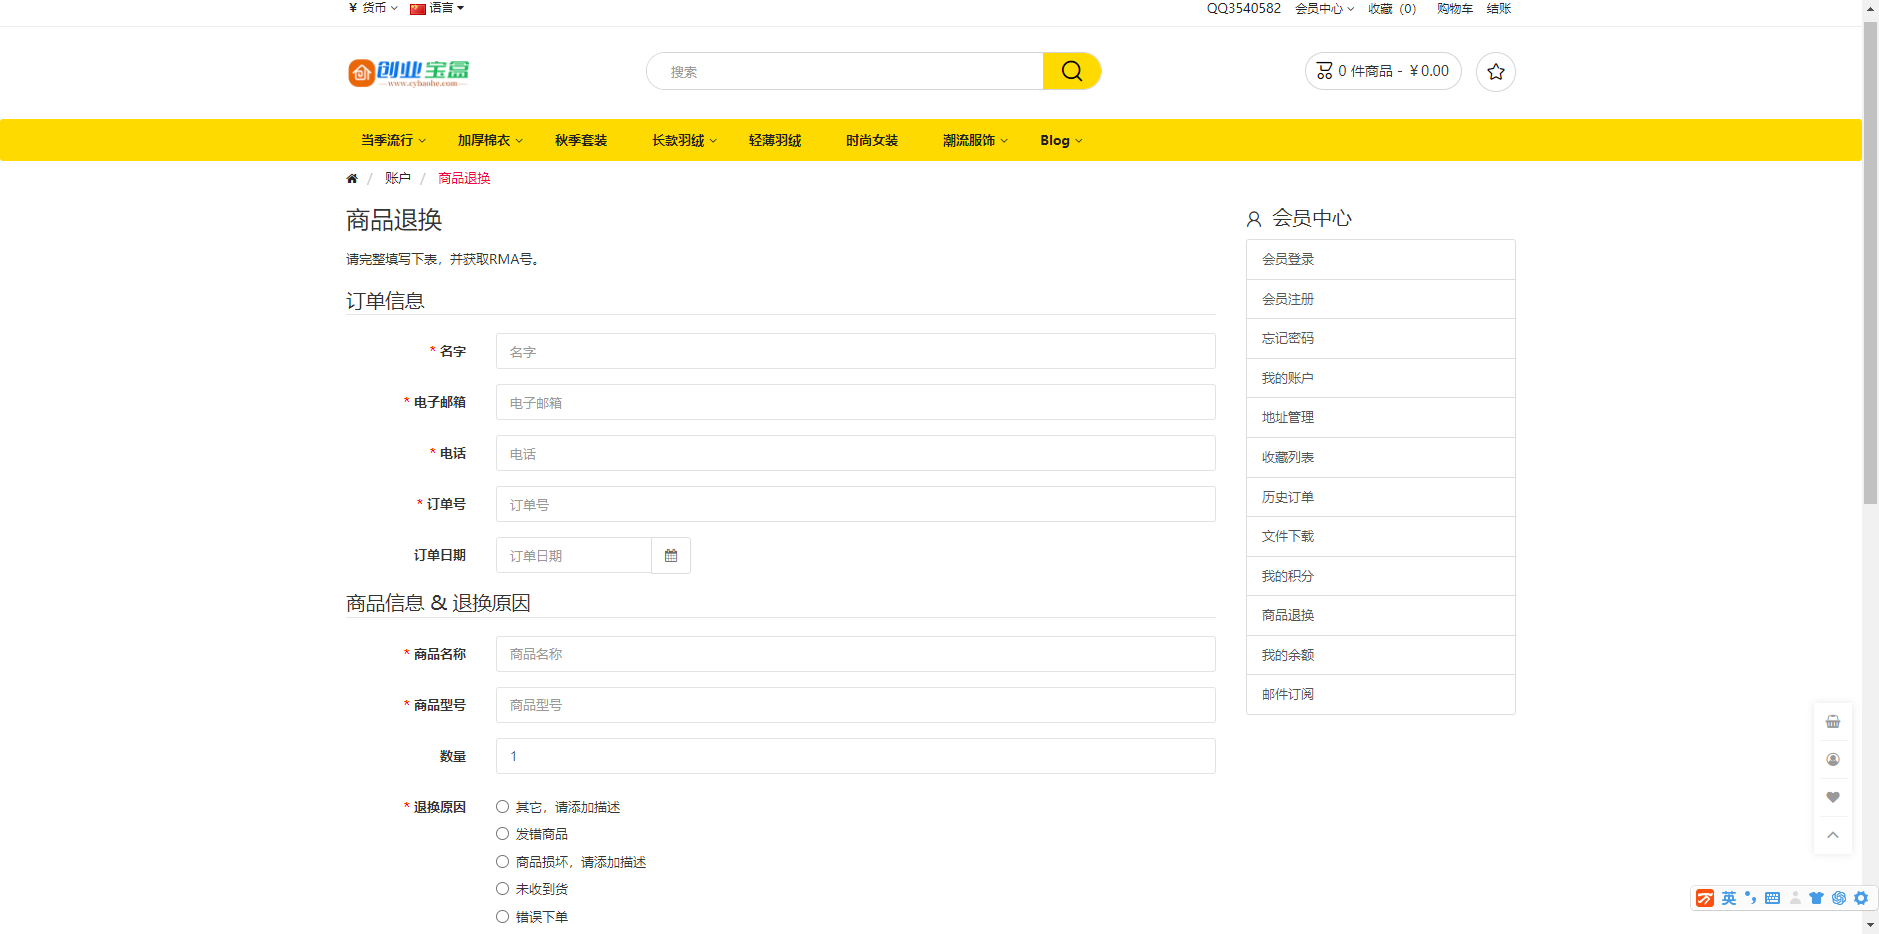The width and height of the screenshot is (1879, 934).
Task: Open floating shopping basket icon
Action: click(1832, 721)
